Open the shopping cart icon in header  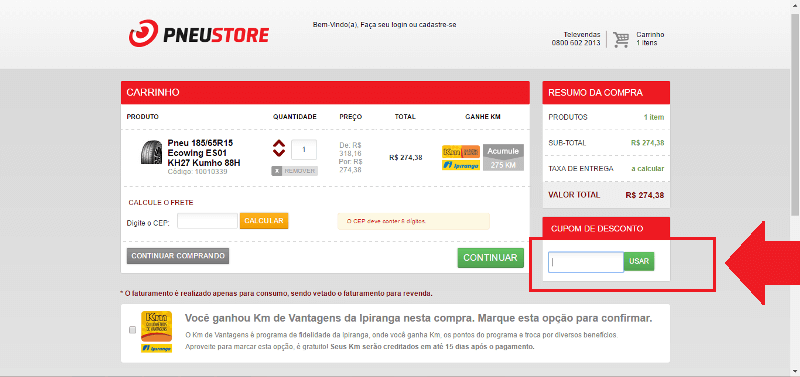[621, 39]
